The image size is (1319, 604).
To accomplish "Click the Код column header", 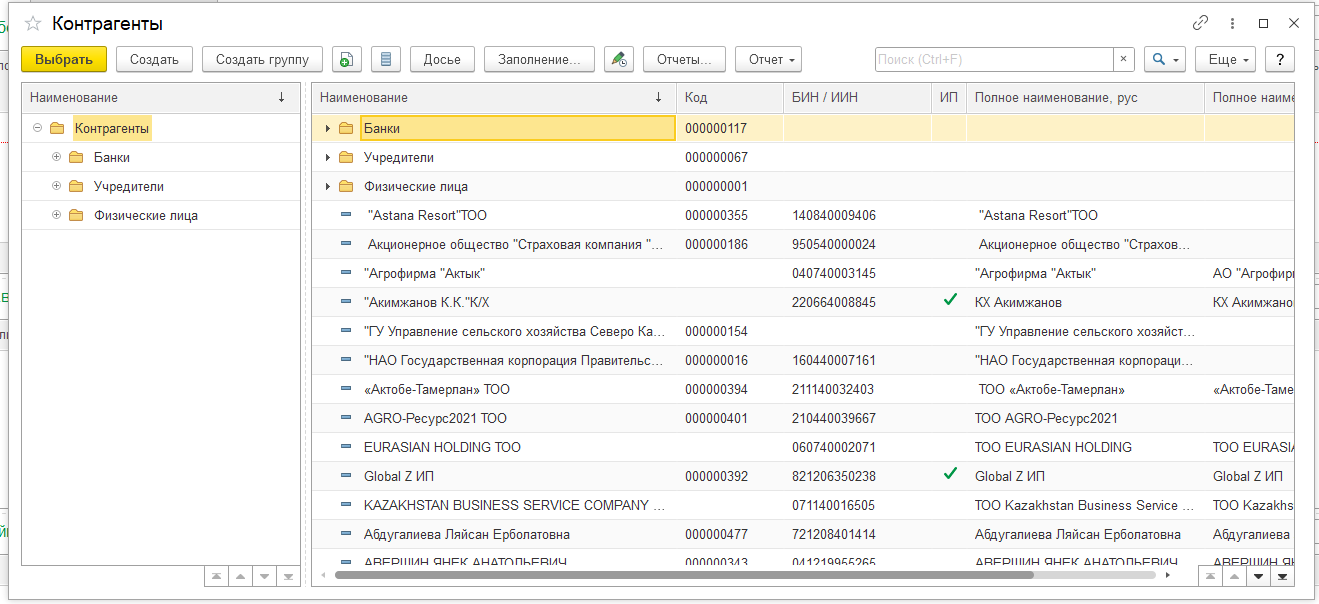I will pos(730,97).
